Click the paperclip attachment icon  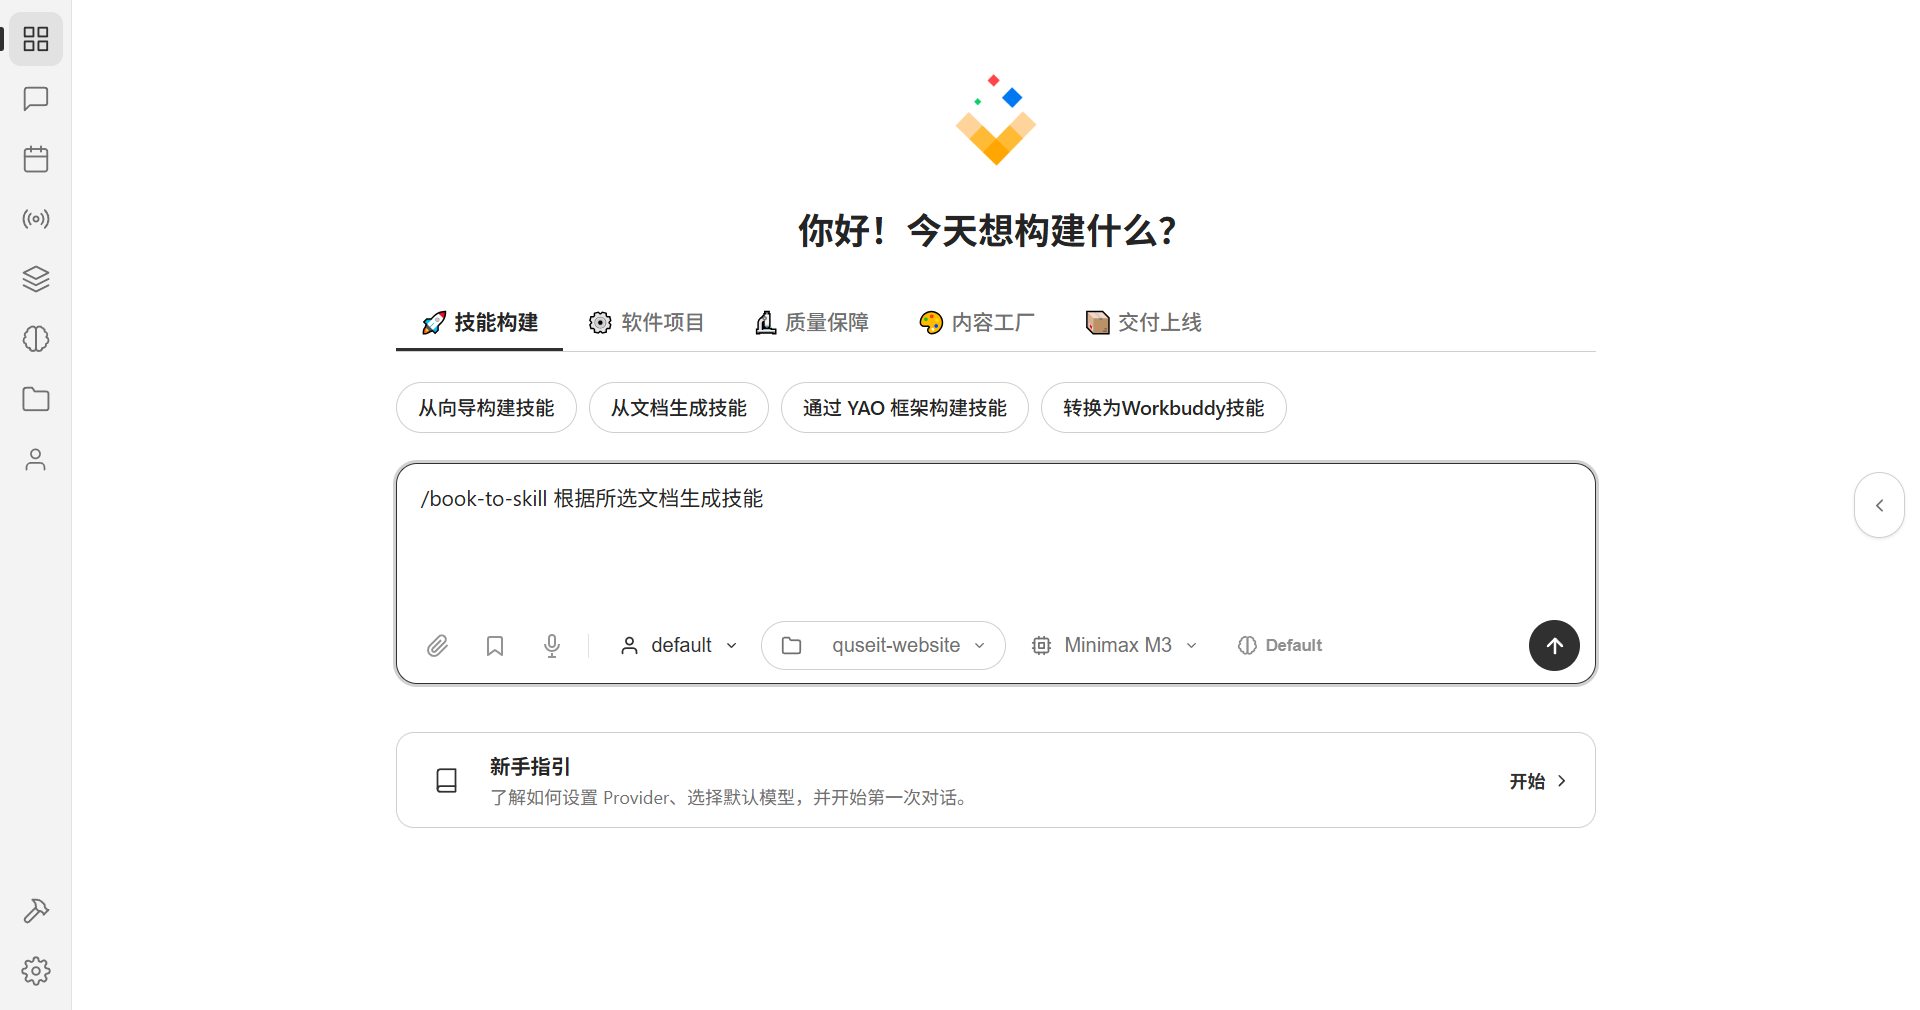pos(437,646)
